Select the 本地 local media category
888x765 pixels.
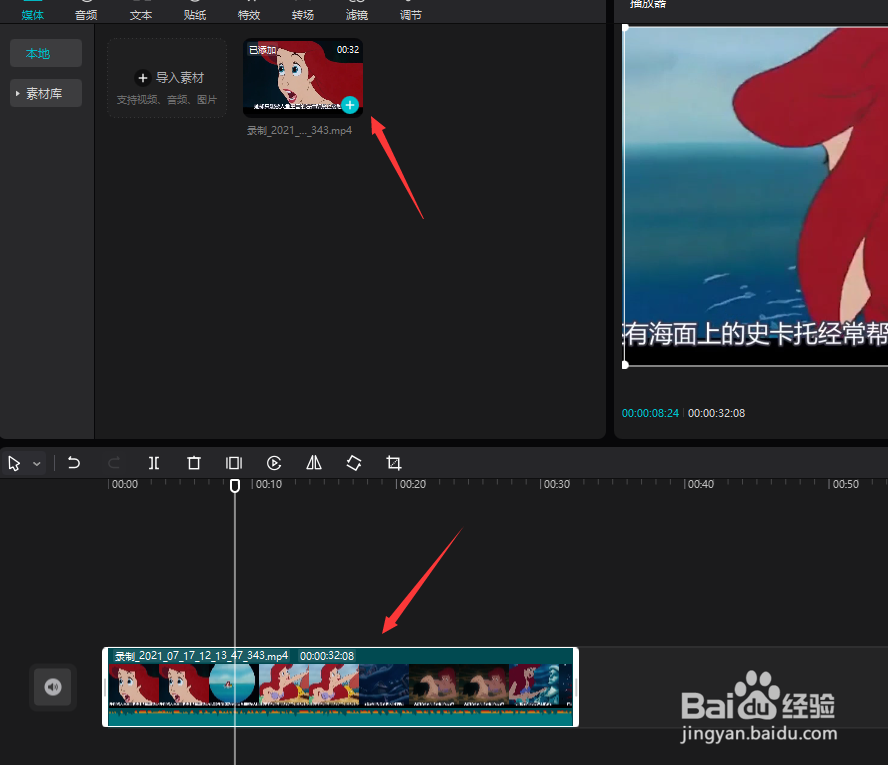46,53
